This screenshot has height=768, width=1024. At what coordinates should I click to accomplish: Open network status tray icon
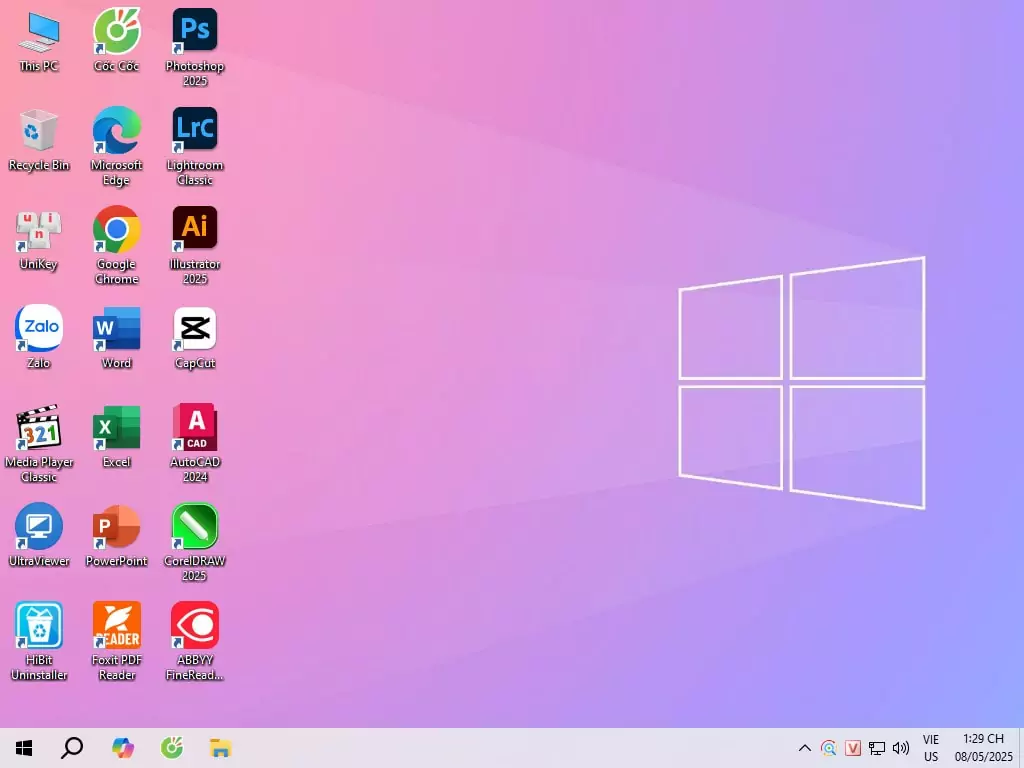[x=876, y=748]
